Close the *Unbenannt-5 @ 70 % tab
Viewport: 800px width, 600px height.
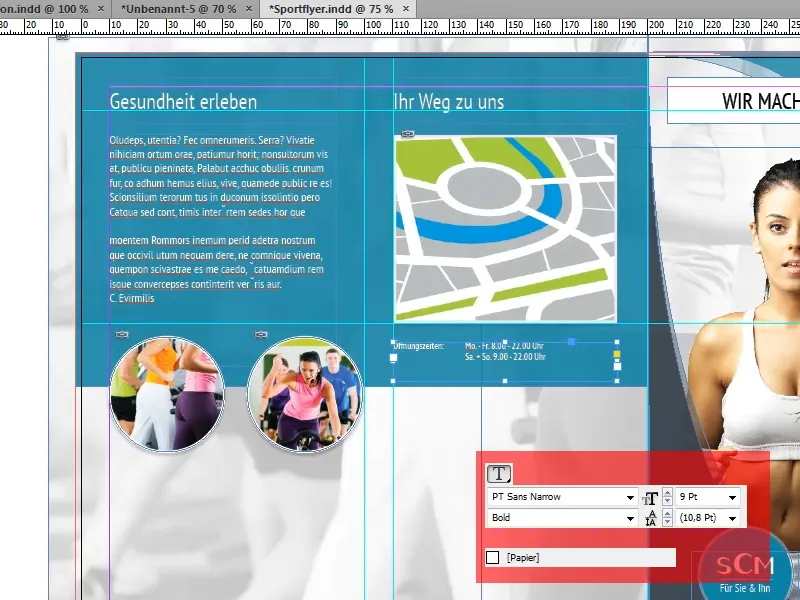pyautogui.click(x=248, y=9)
